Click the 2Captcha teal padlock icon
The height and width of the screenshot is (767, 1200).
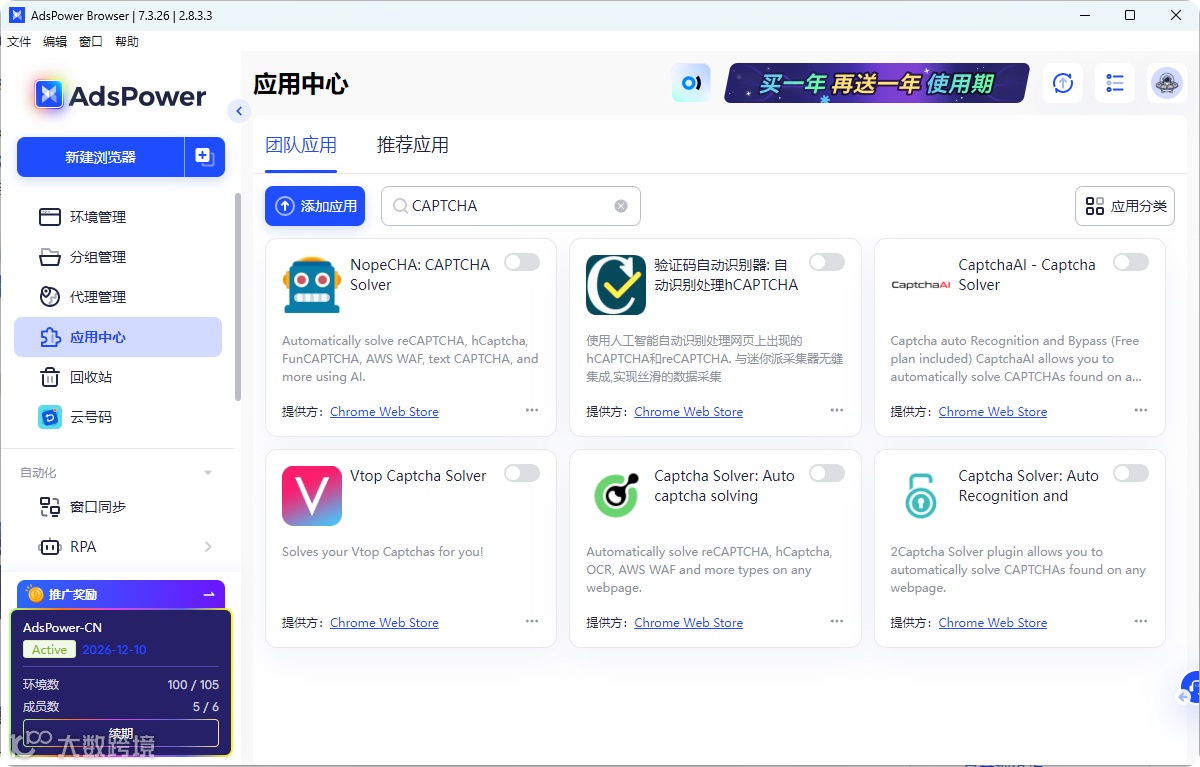(920, 496)
